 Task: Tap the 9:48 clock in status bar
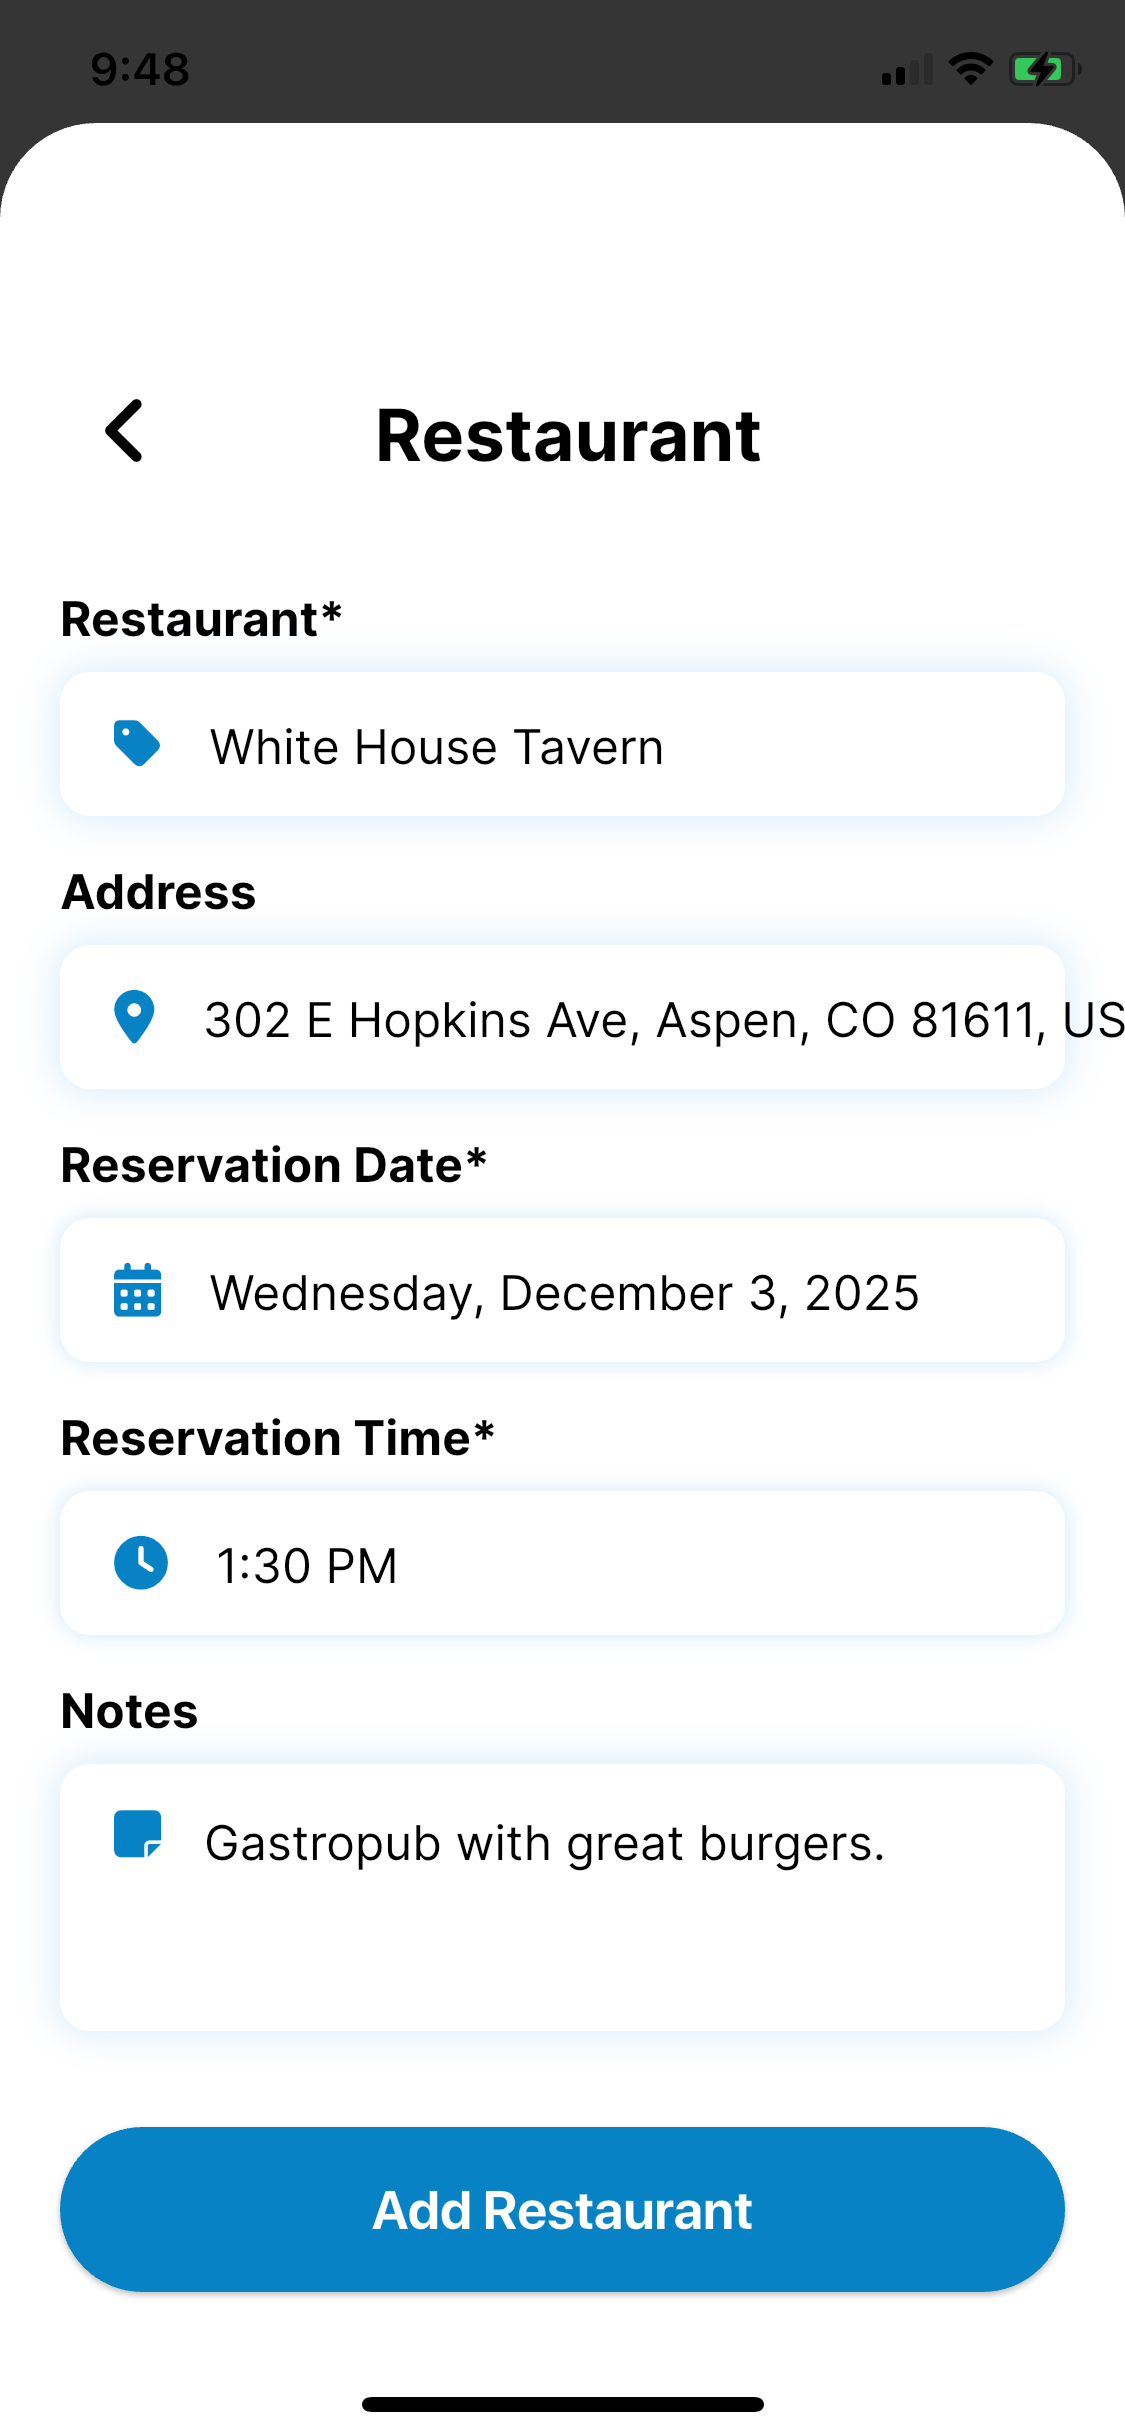point(140,69)
